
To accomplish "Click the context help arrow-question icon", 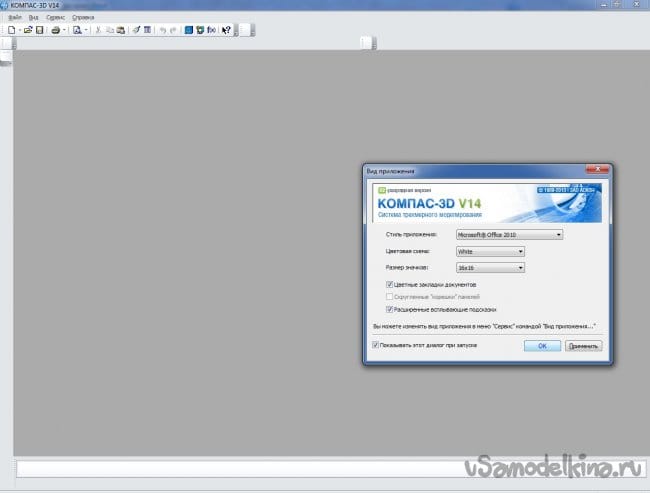I will pos(226,30).
